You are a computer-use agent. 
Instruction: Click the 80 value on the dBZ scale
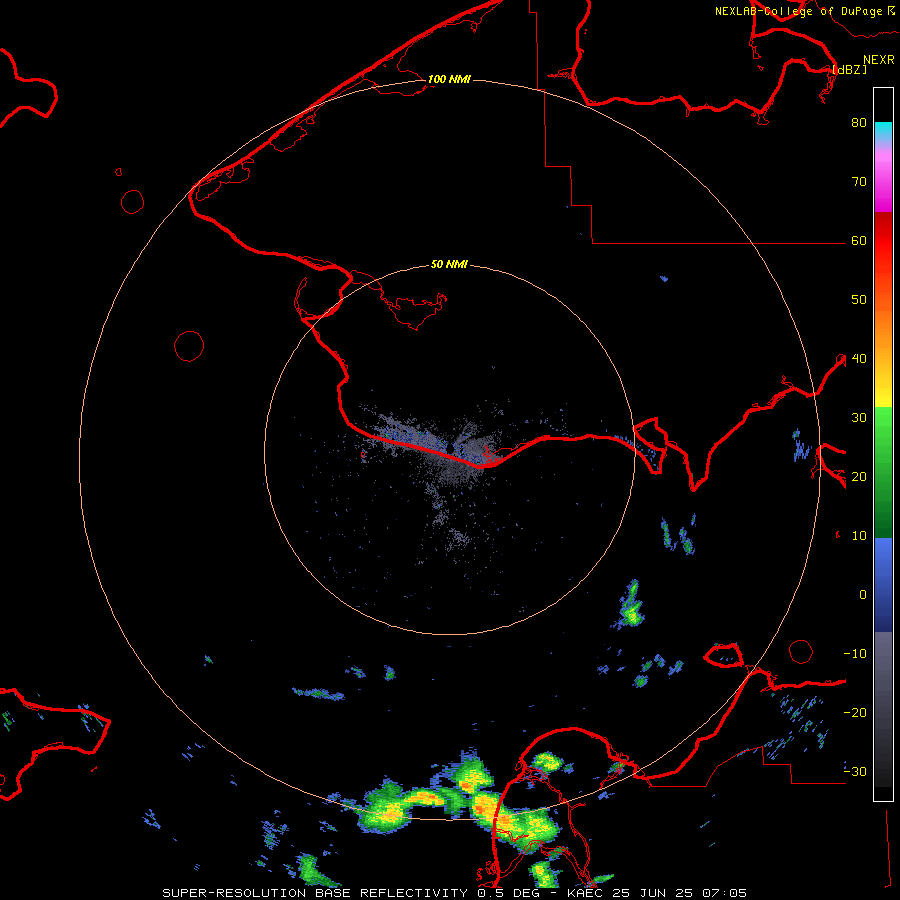859,123
